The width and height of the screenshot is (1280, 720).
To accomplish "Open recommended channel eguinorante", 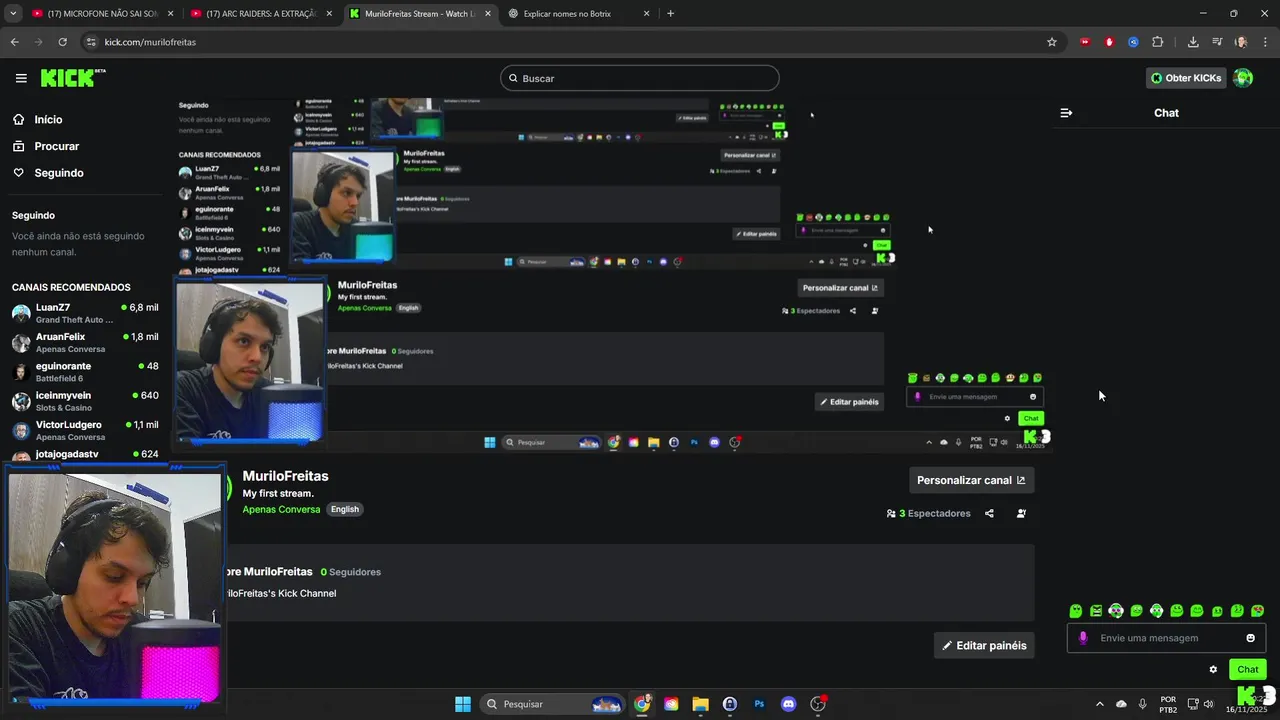I will coord(85,372).
